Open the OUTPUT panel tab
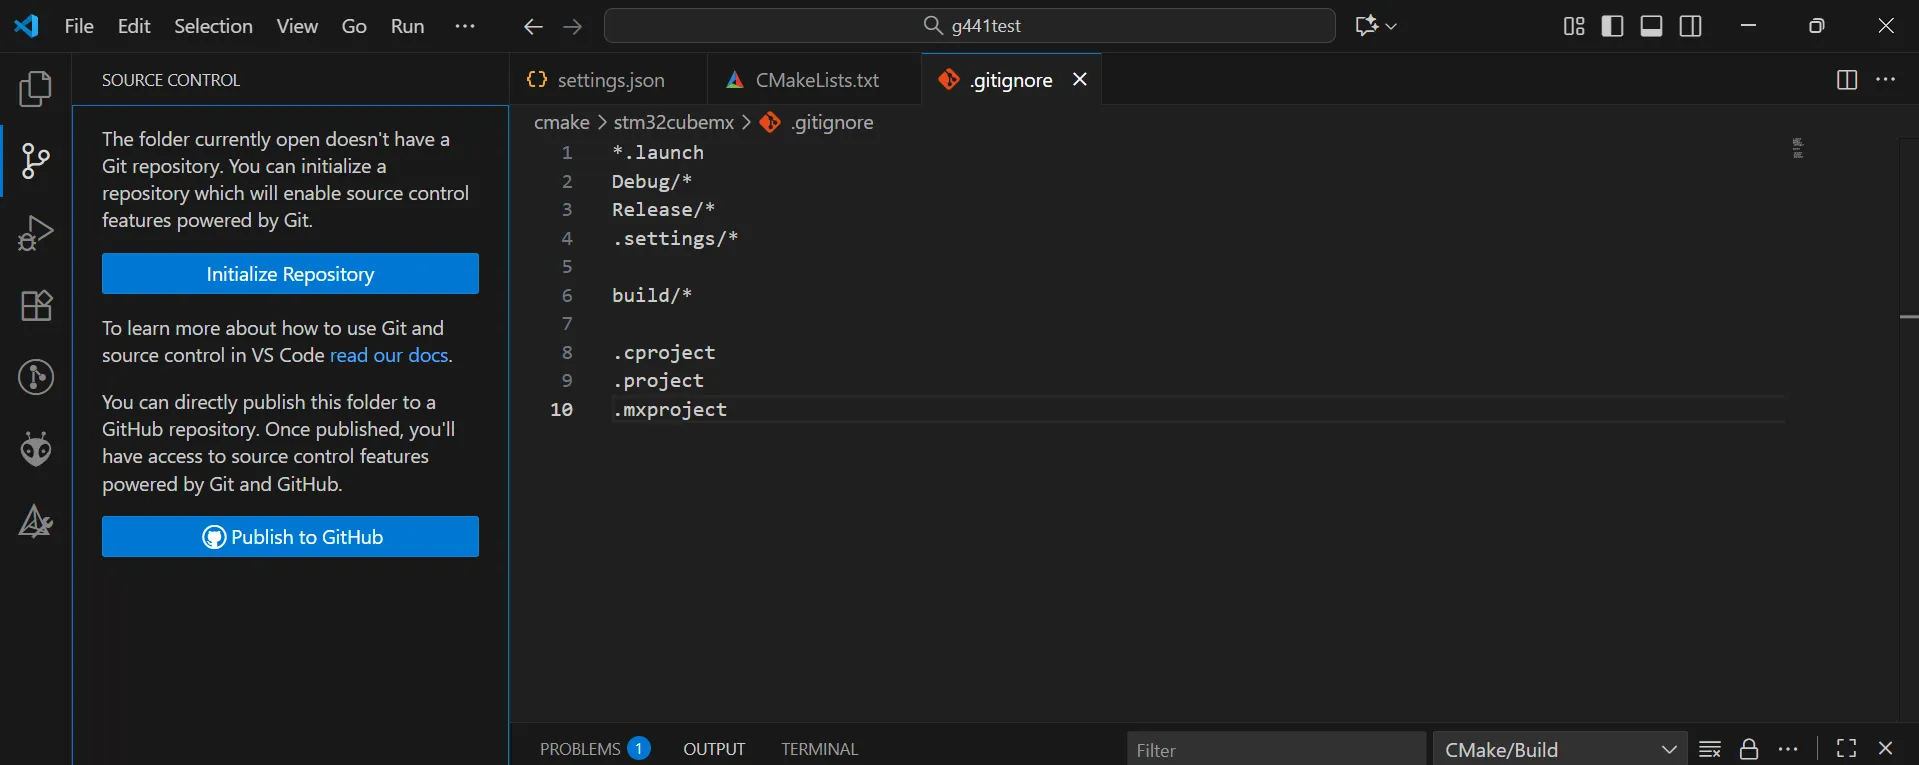Viewport: 1919px width, 765px height. [x=714, y=749]
